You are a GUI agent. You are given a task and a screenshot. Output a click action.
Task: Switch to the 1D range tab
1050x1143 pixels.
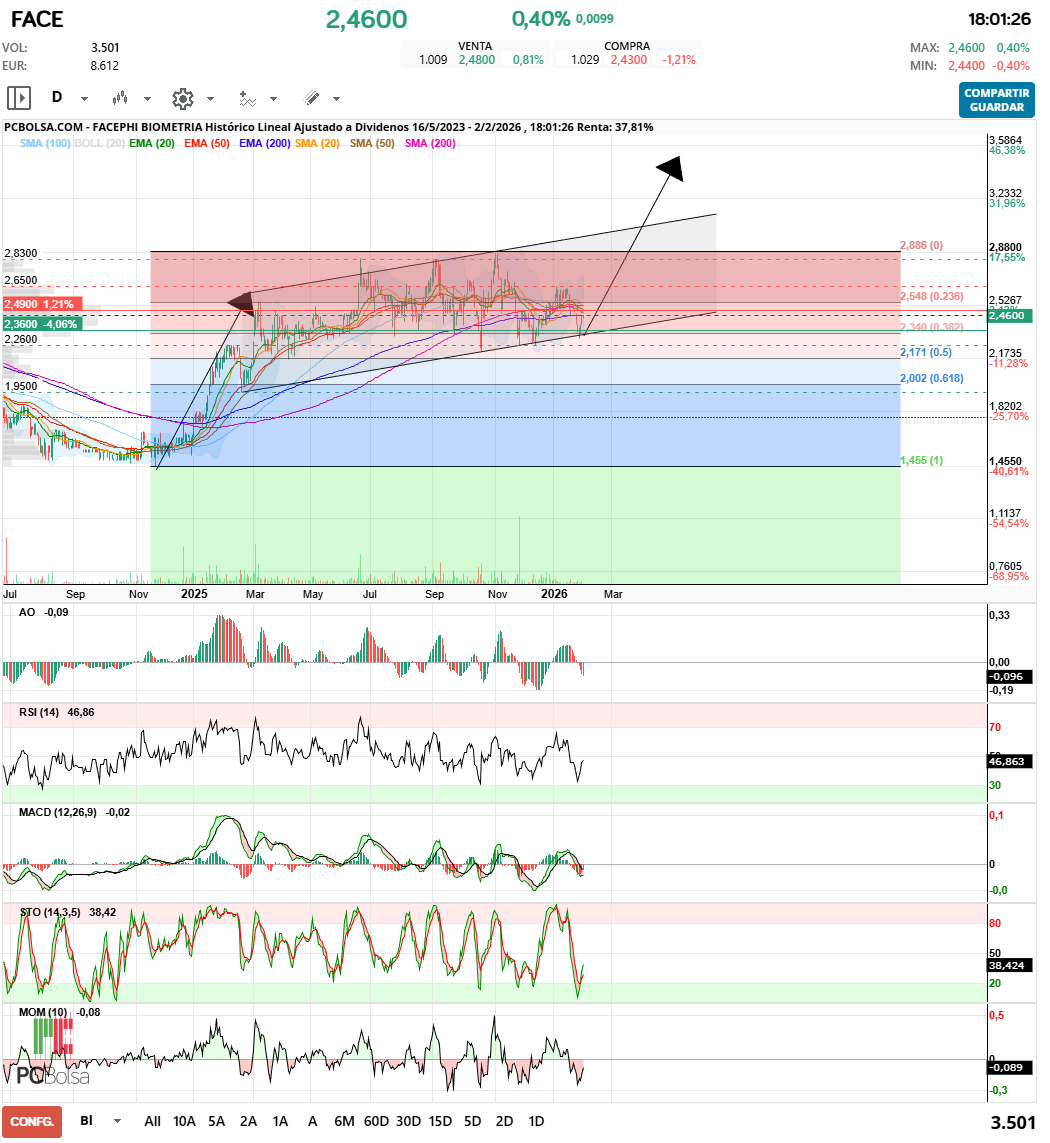tap(536, 1121)
